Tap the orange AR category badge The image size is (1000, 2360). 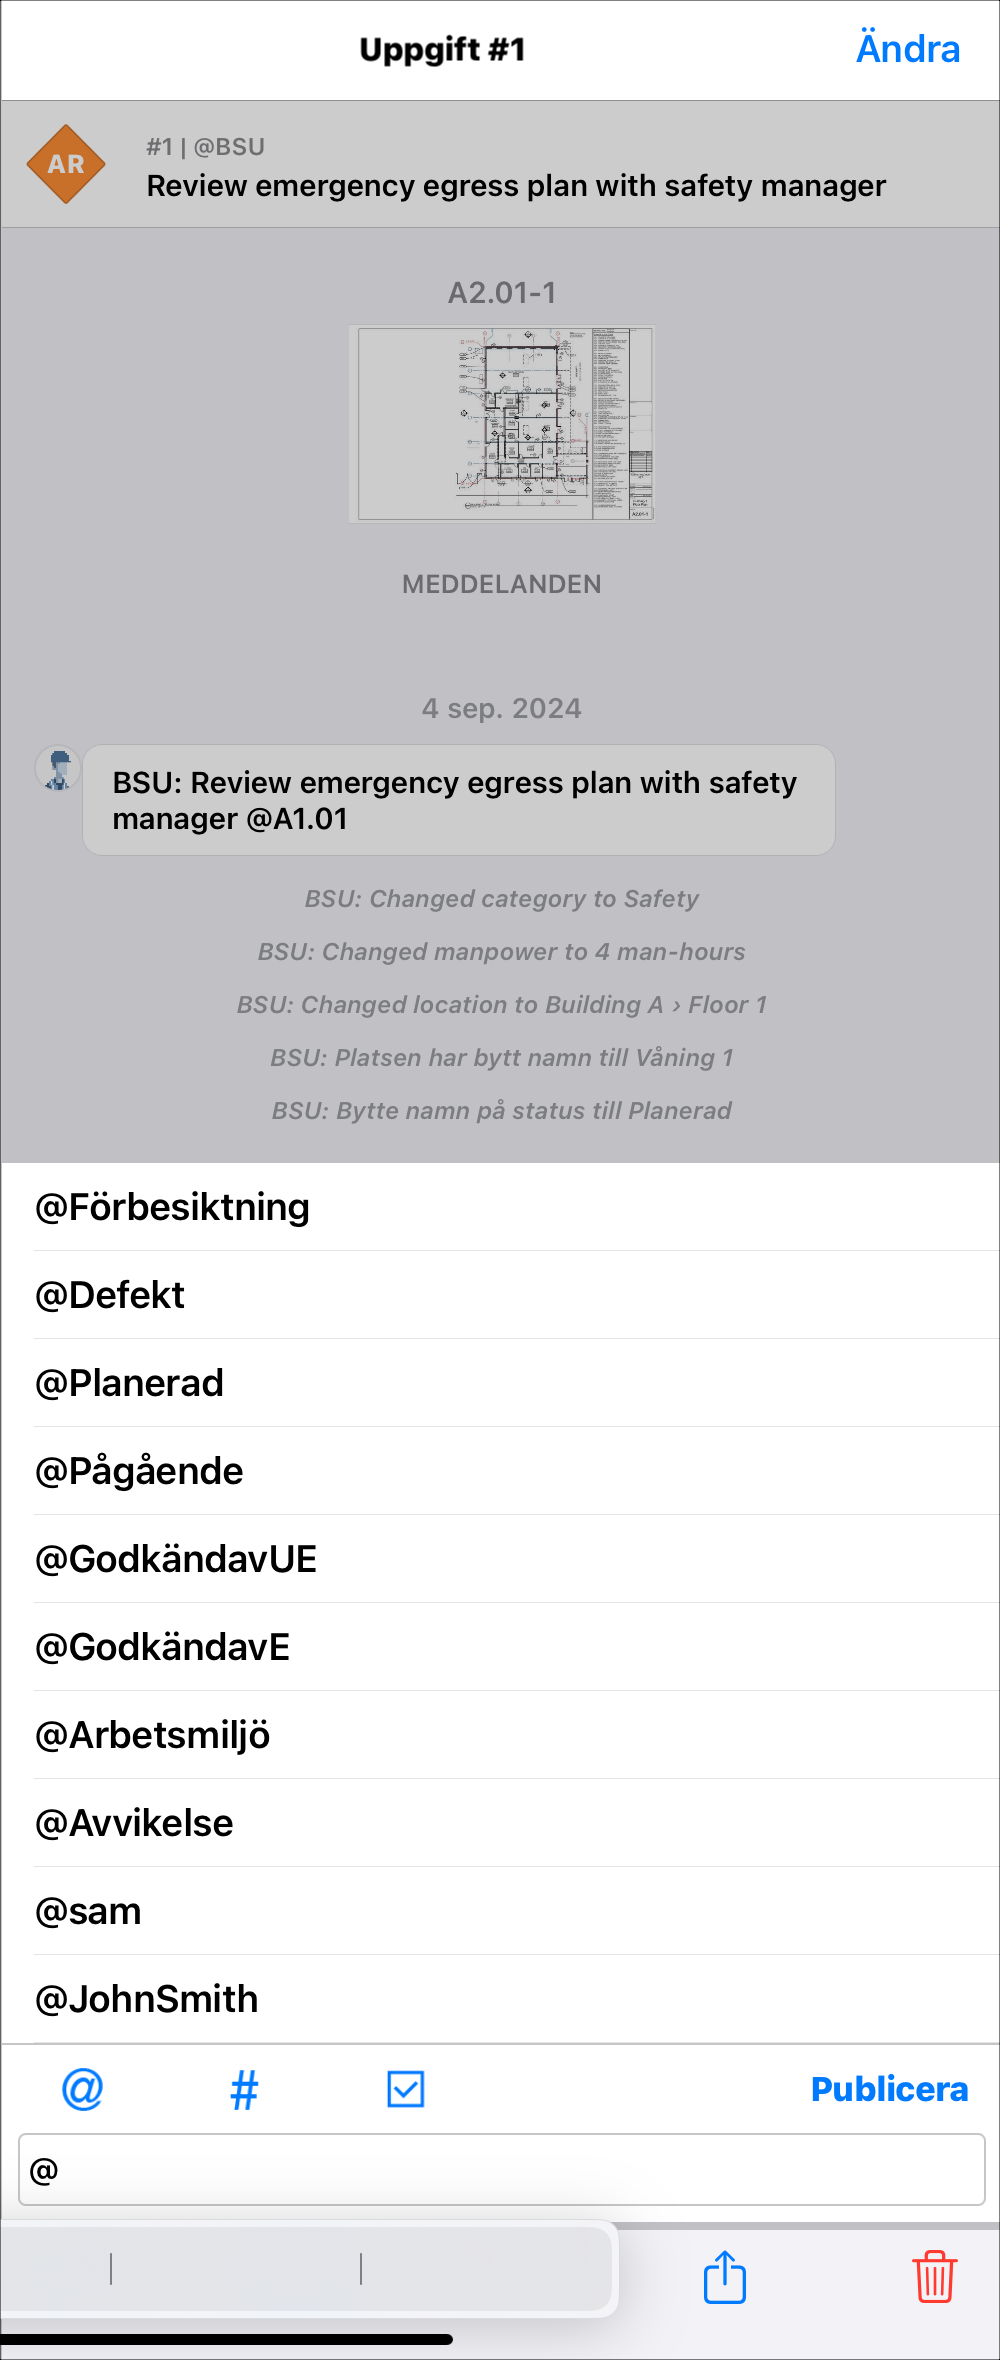66,164
